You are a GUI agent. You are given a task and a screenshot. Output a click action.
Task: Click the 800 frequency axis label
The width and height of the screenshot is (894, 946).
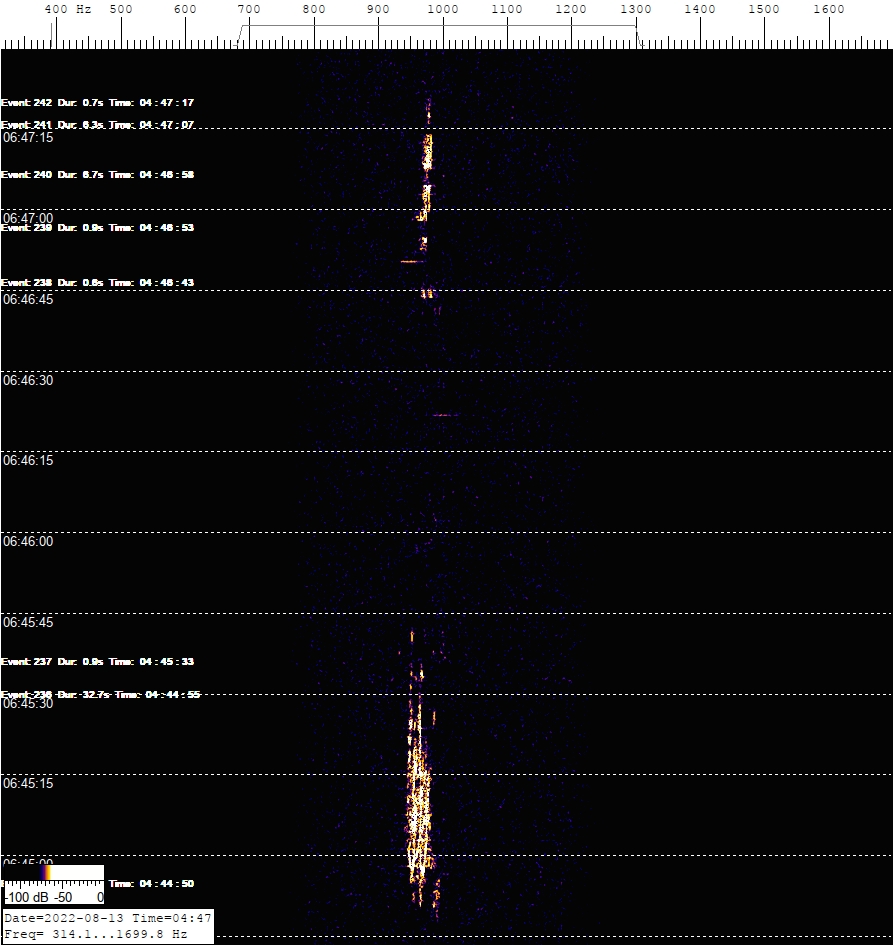(x=314, y=9)
